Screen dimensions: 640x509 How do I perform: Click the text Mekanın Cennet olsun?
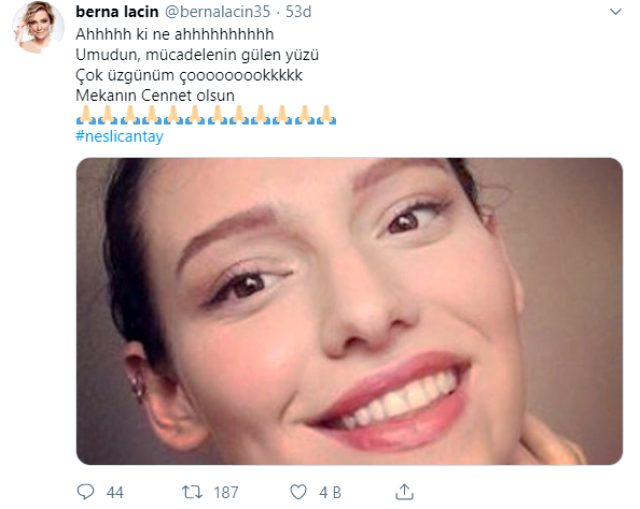pyautogui.click(x=155, y=96)
